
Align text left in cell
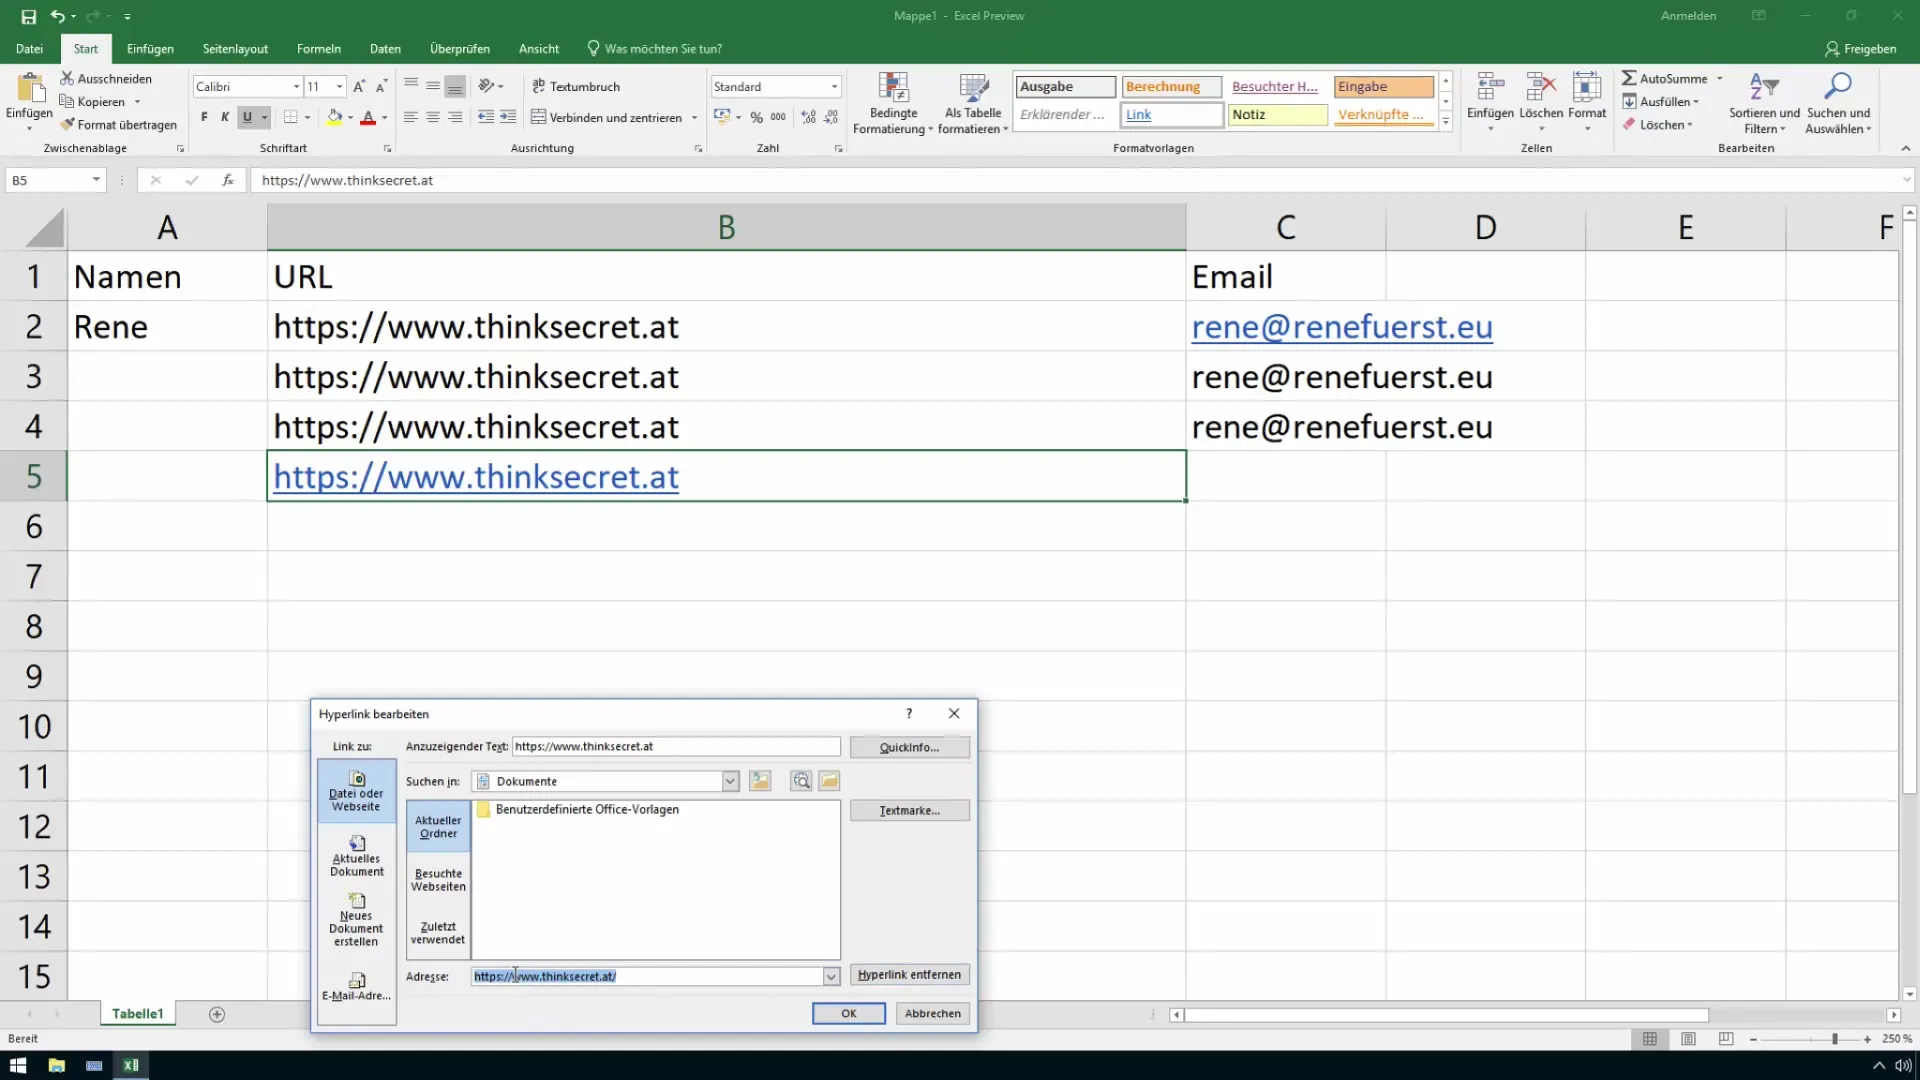(411, 117)
